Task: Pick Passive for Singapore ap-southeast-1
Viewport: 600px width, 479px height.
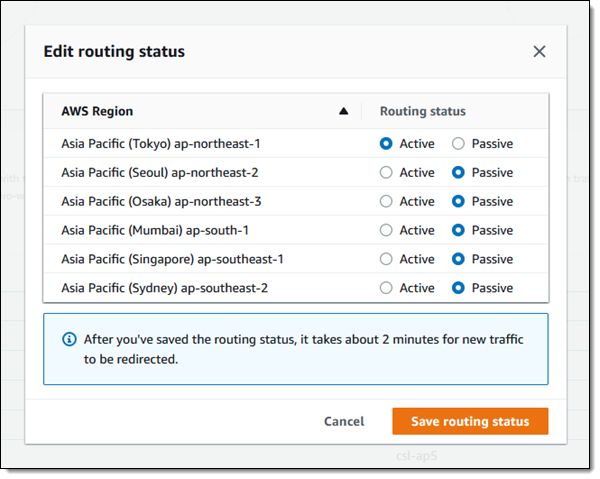Action: tap(458, 260)
